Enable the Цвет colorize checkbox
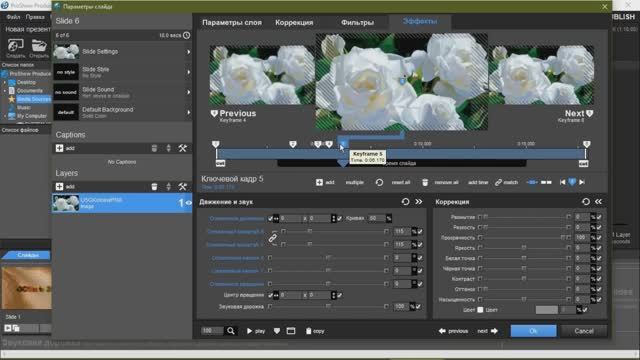Screen dimensions: 640x360 [480, 310]
